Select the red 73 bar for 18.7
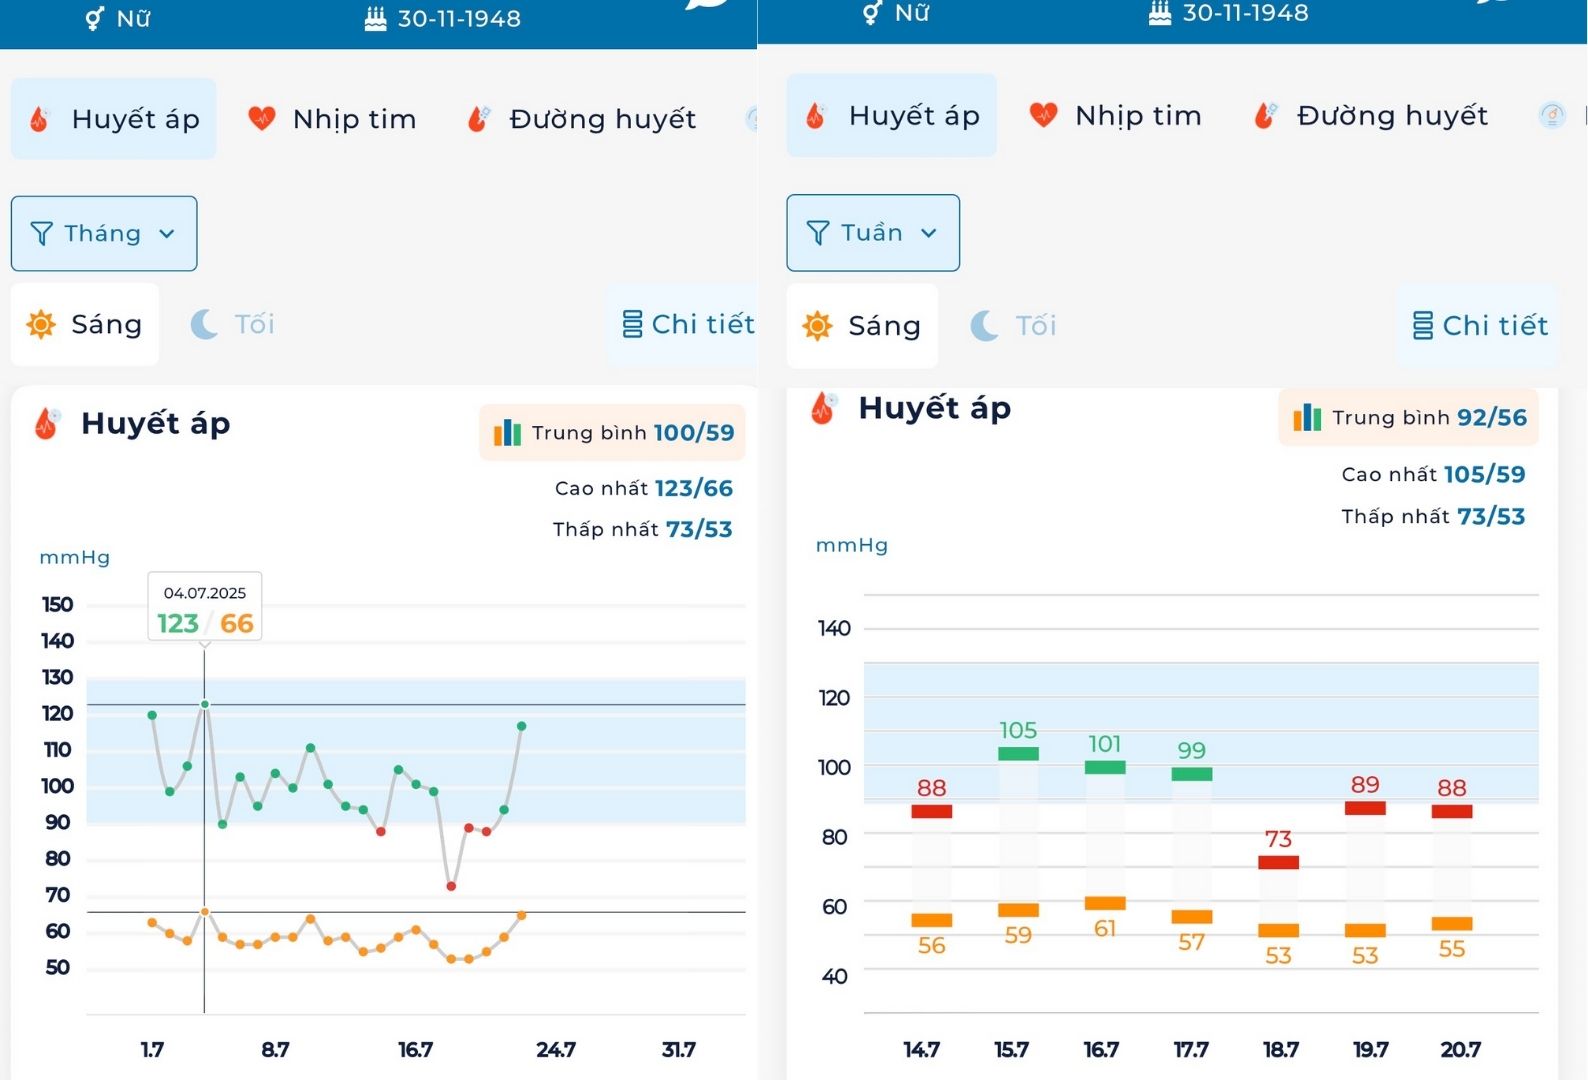 1278,862
